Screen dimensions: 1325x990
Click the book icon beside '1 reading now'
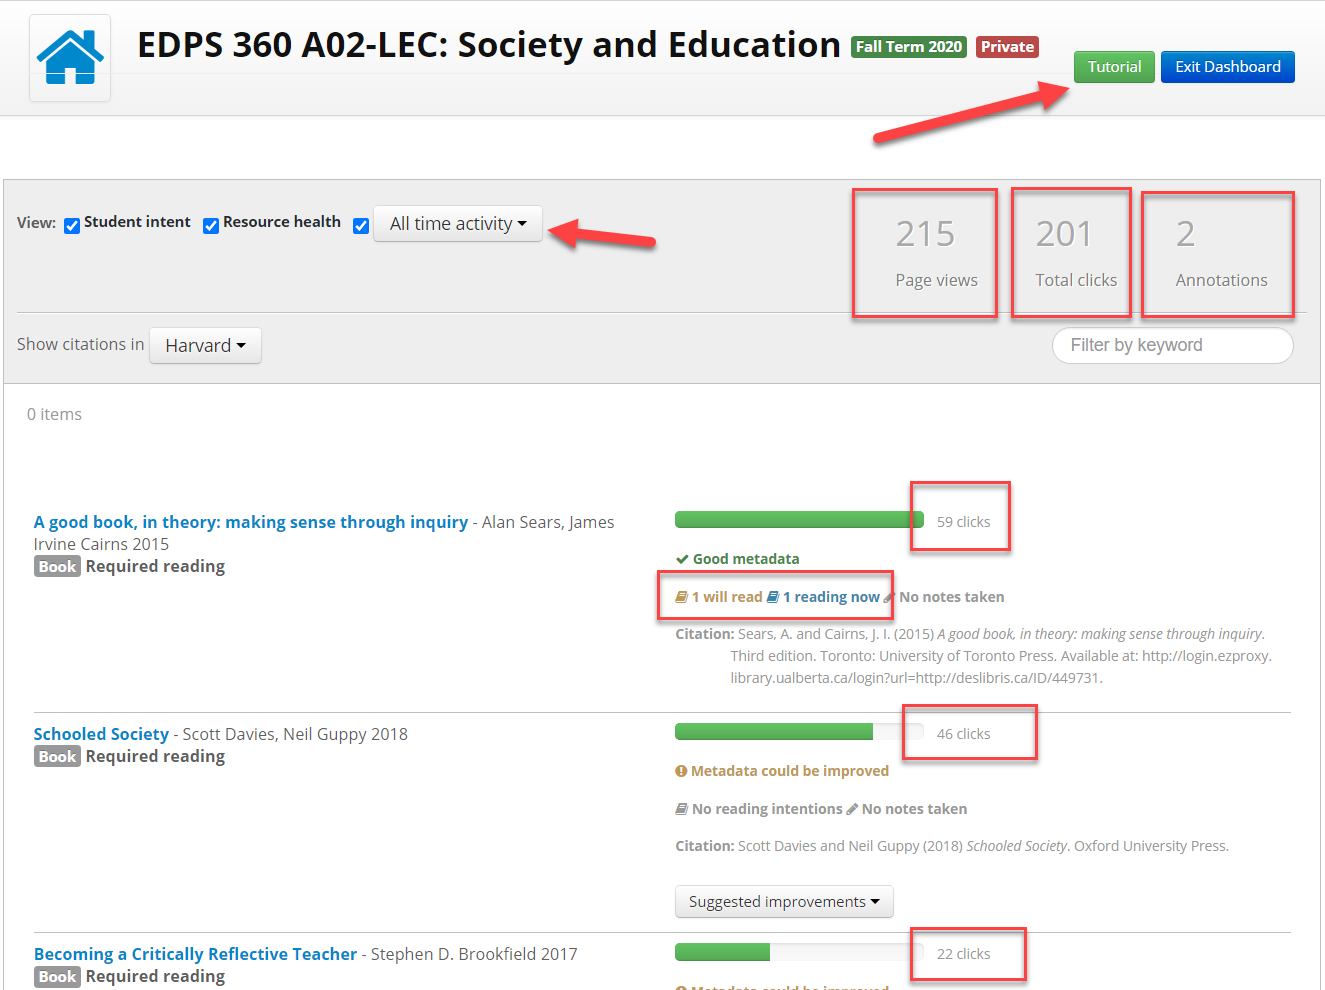coord(773,597)
